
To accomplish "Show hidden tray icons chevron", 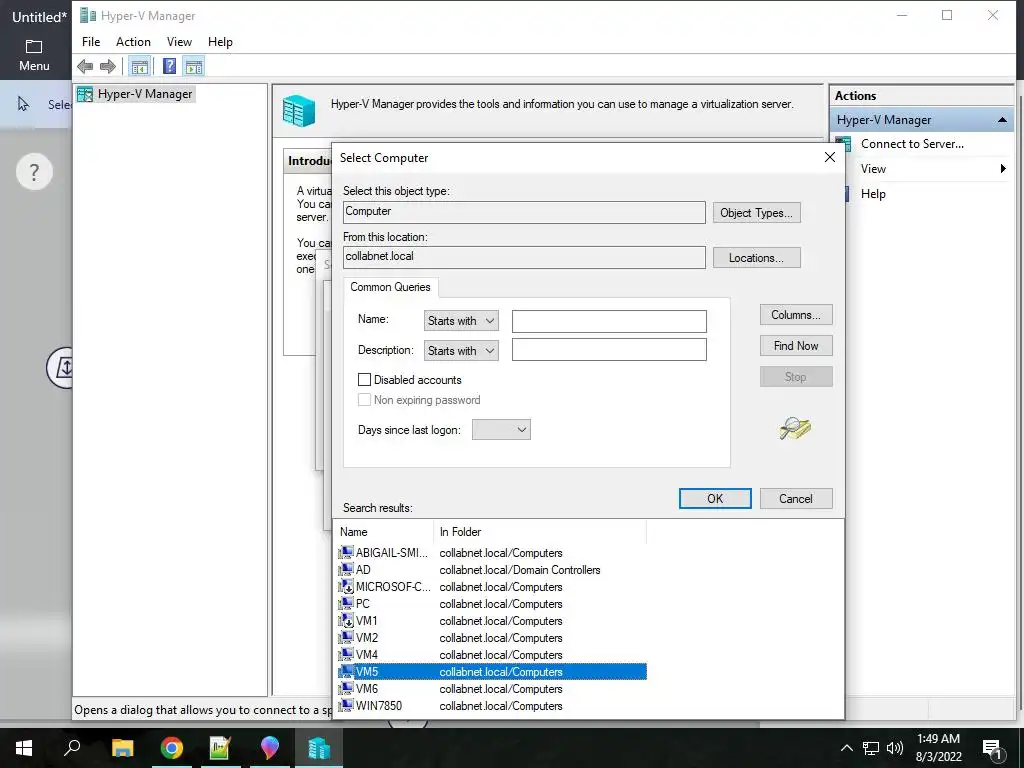I will click(846, 748).
